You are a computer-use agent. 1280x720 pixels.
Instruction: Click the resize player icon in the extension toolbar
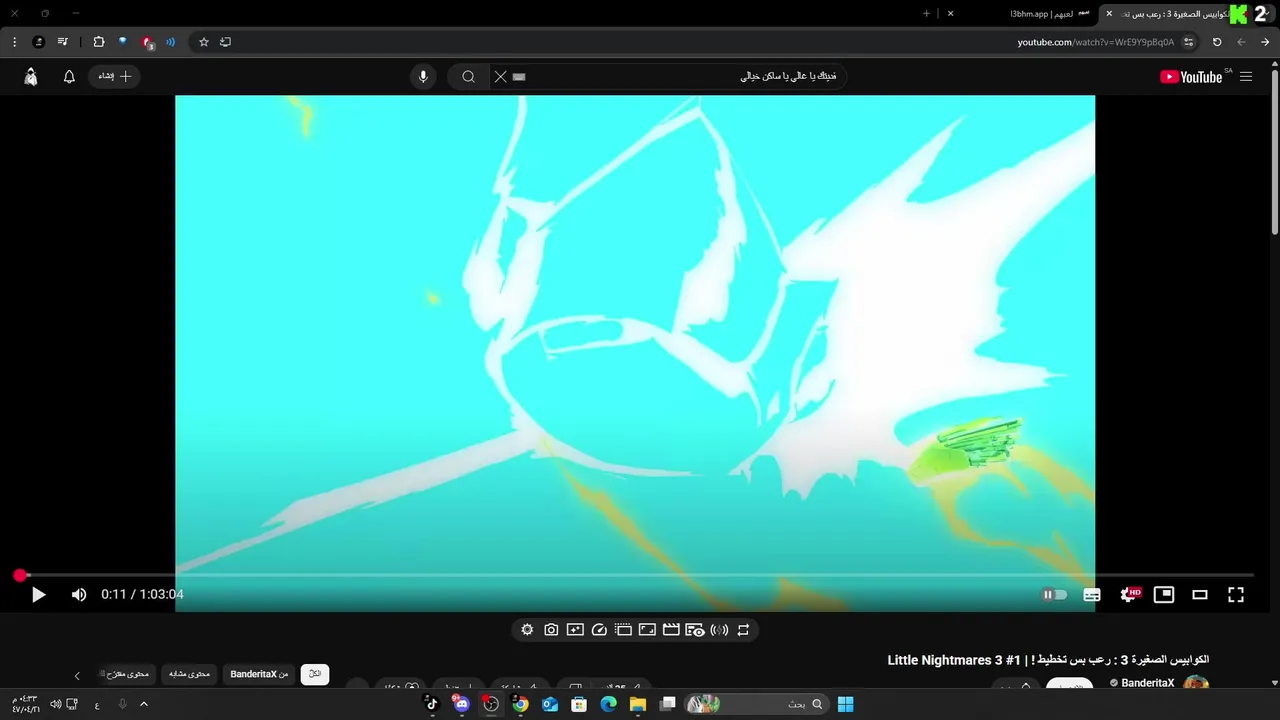pos(647,630)
